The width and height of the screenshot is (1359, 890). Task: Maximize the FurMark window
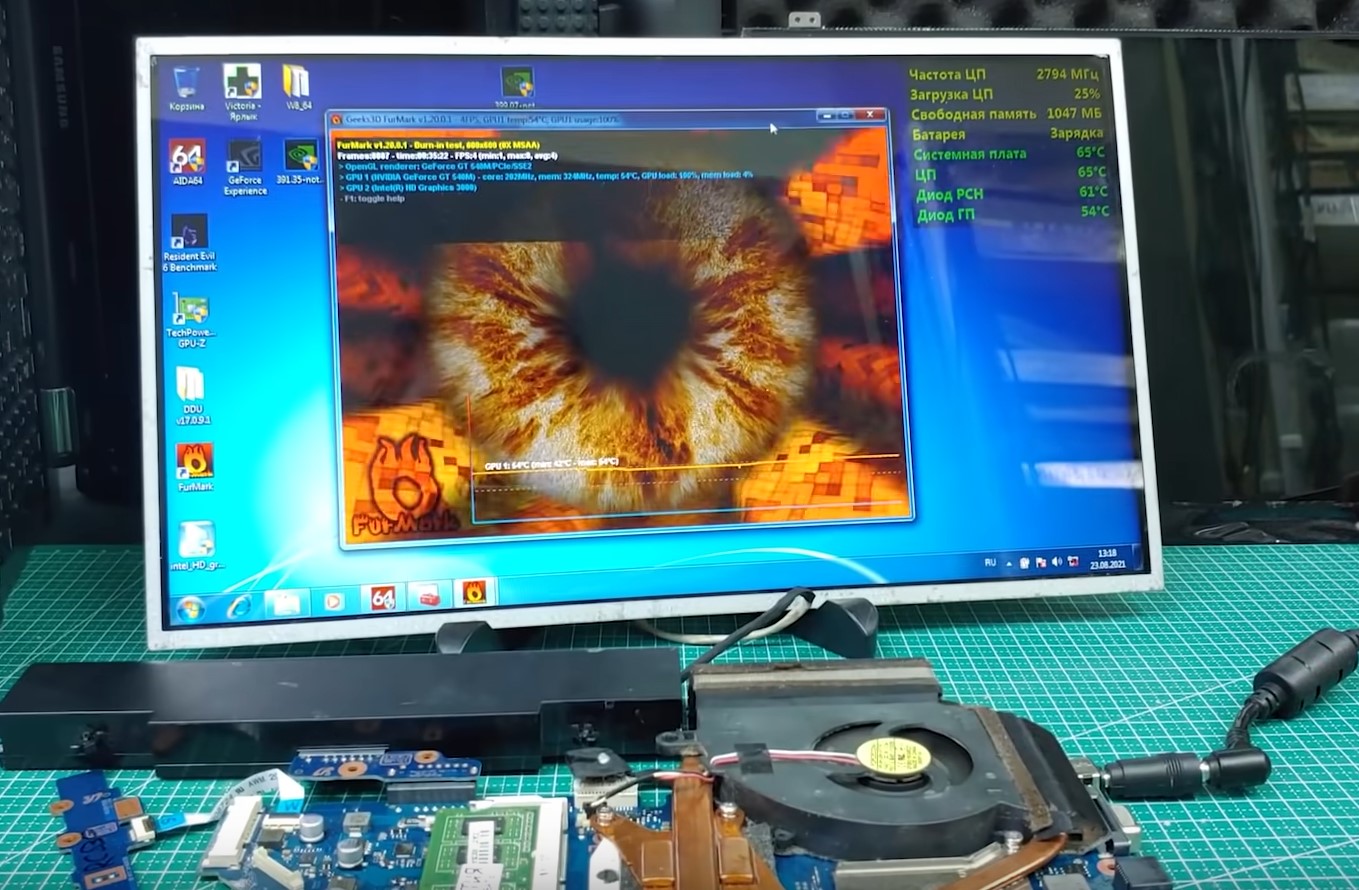[846, 115]
